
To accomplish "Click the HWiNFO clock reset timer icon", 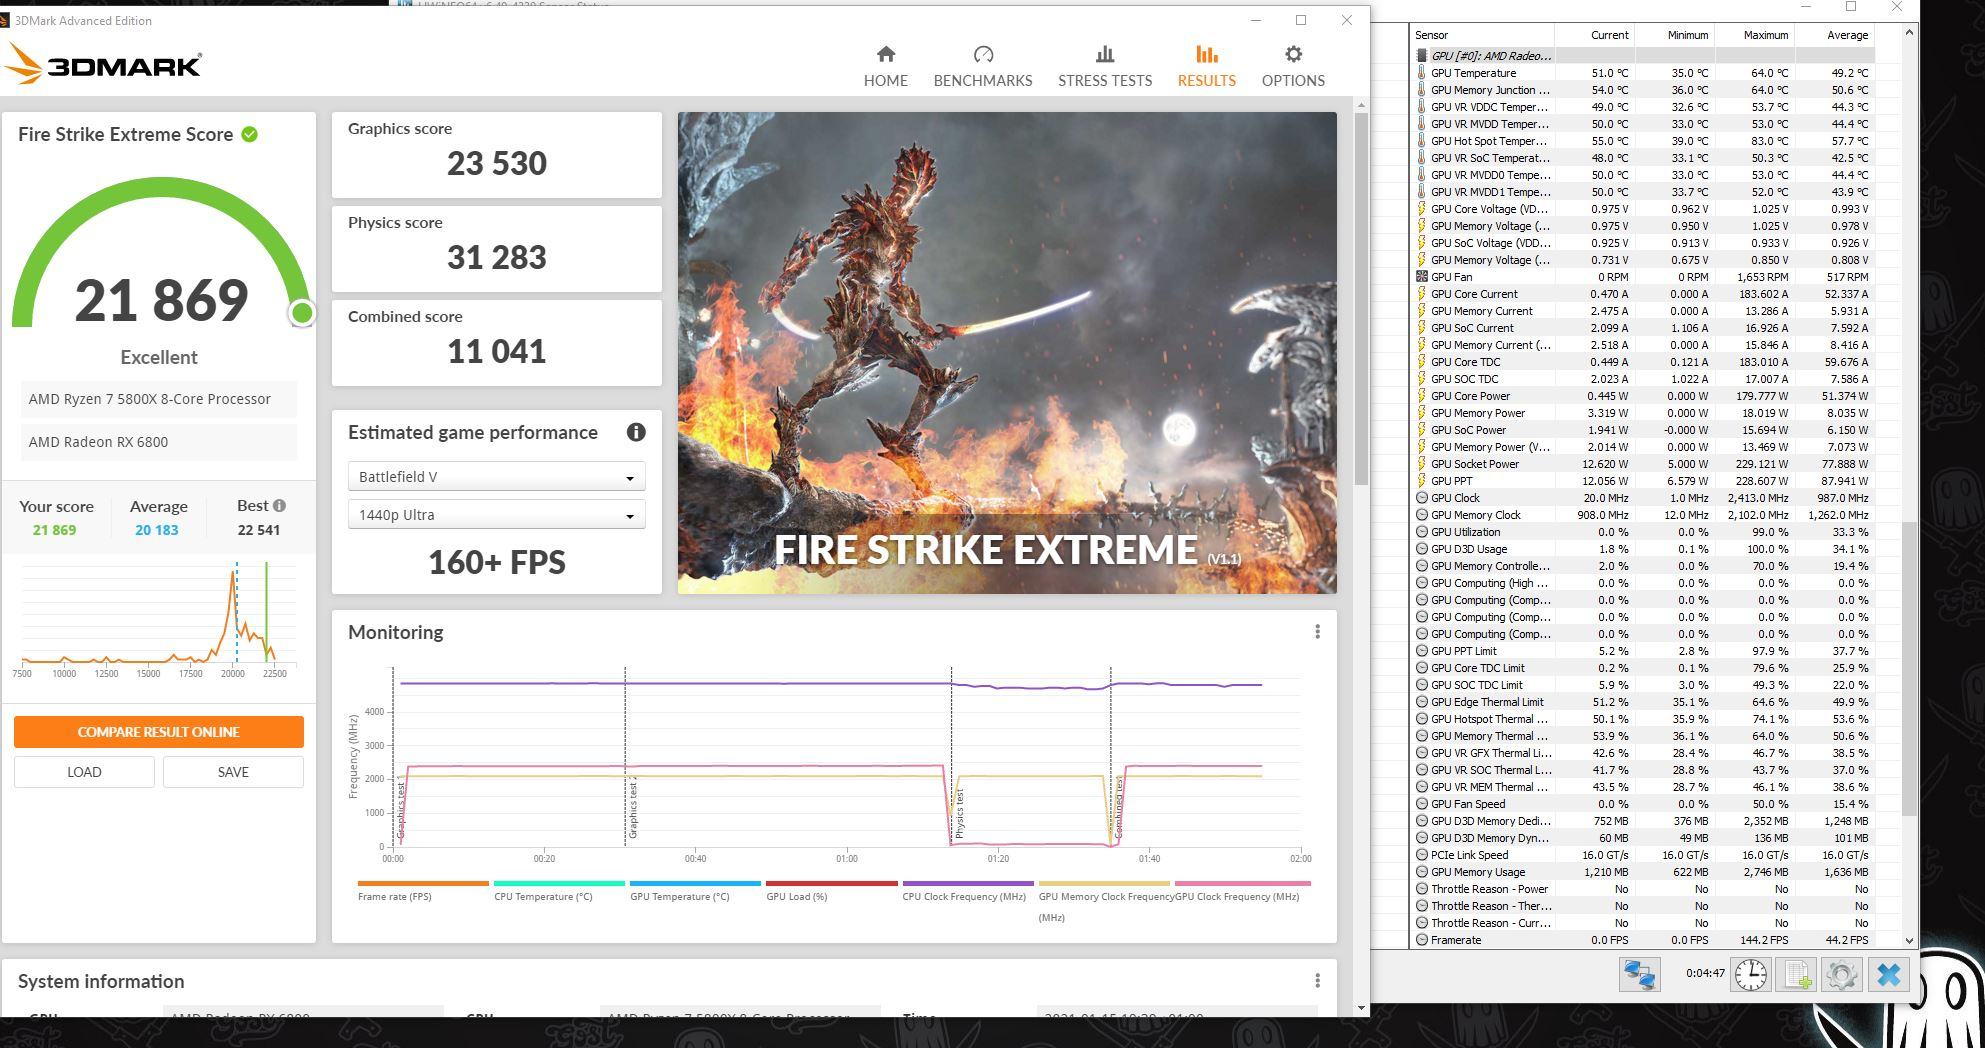I will pos(1750,974).
